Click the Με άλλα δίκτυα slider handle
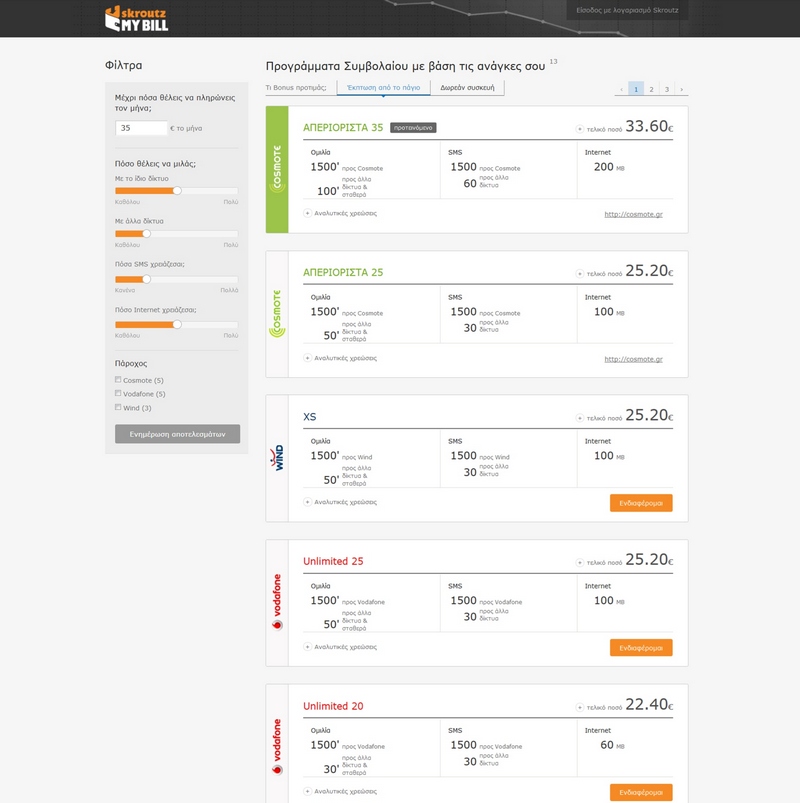800x803 pixels. [x=146, y=234]
